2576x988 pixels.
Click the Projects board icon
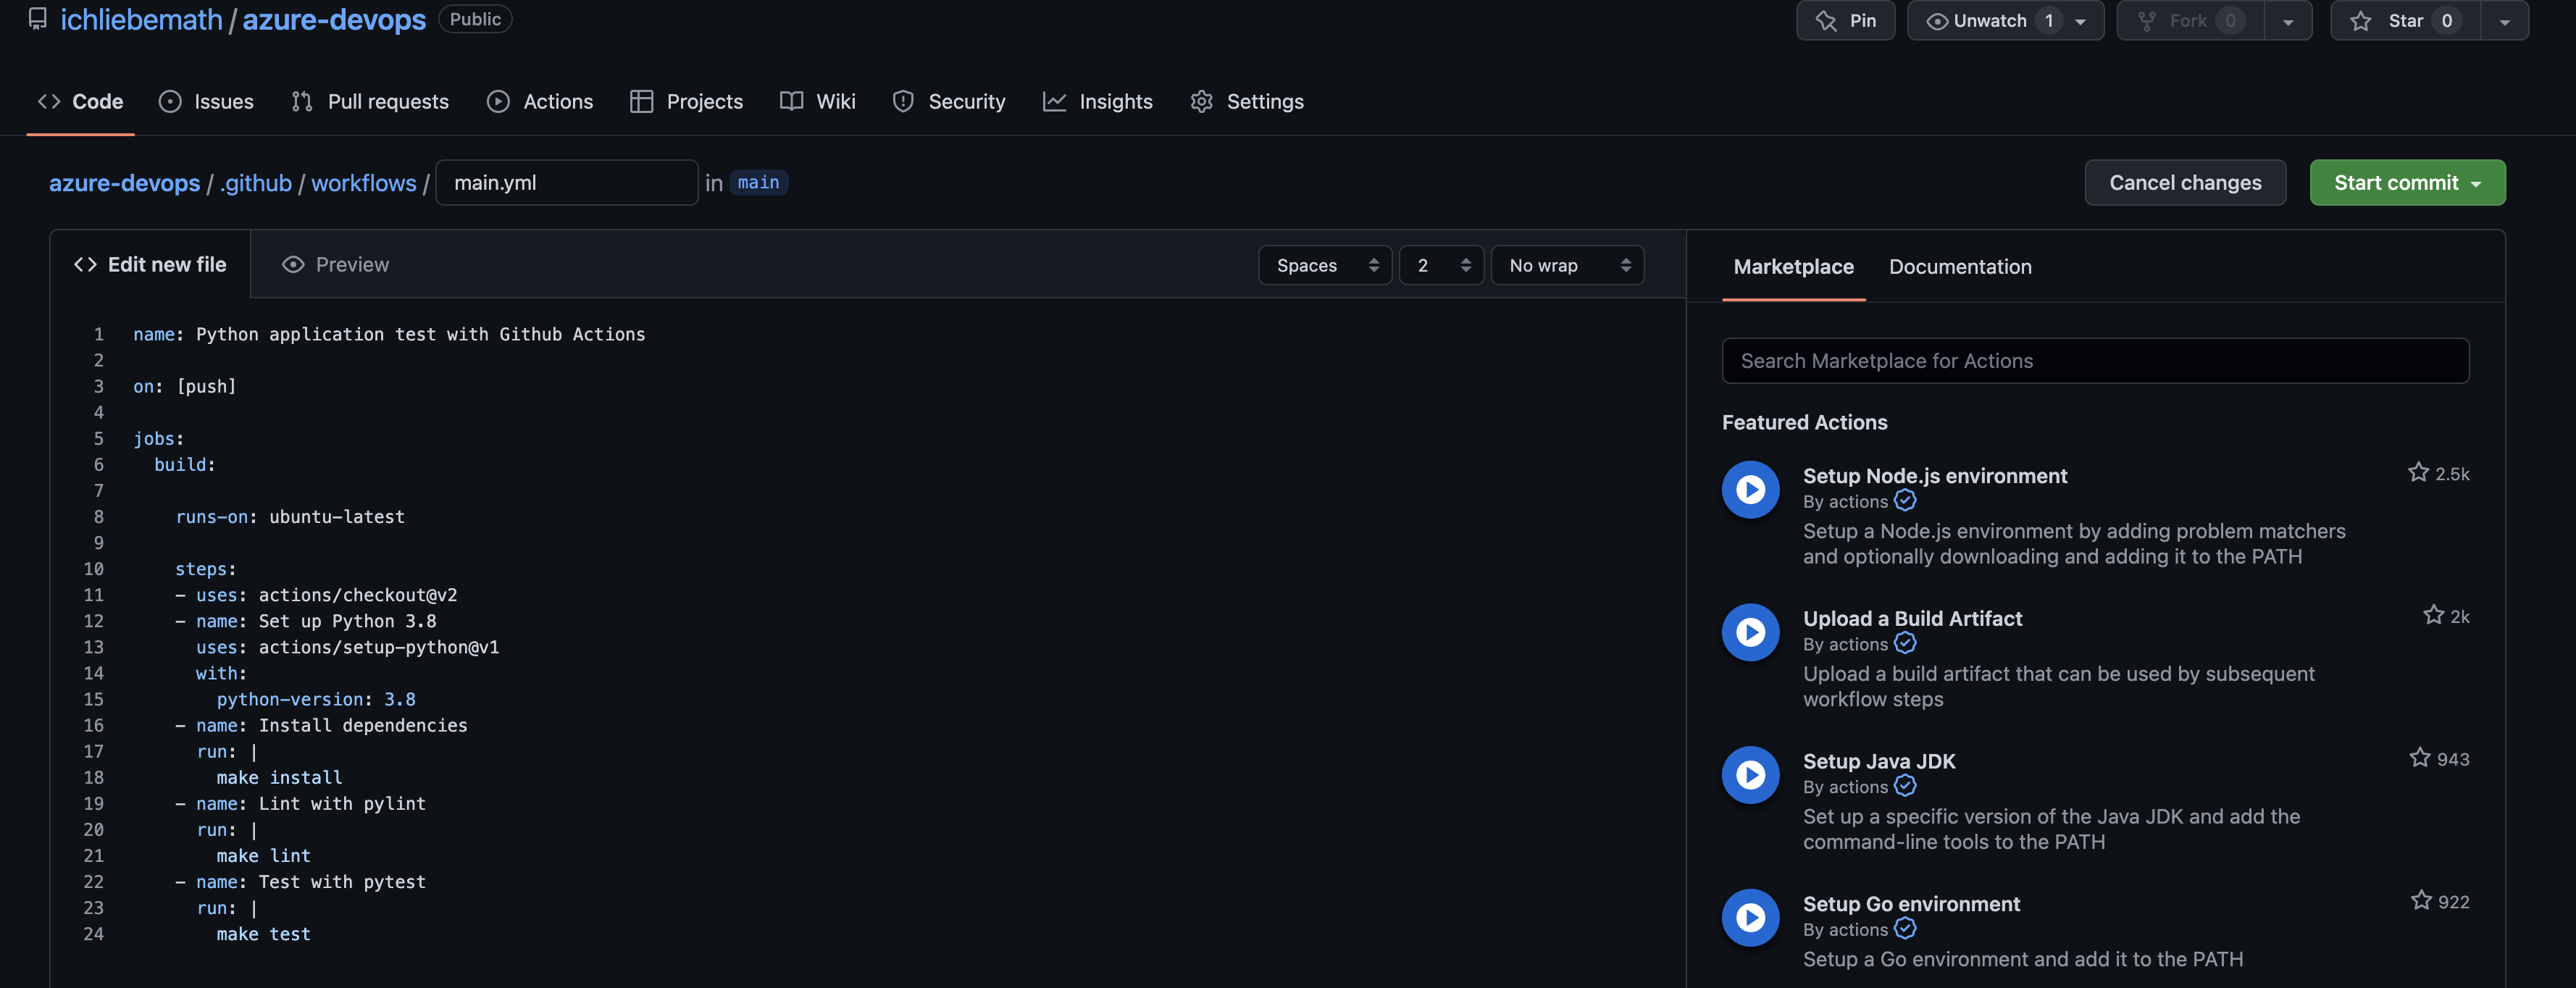tap(641, 101)
